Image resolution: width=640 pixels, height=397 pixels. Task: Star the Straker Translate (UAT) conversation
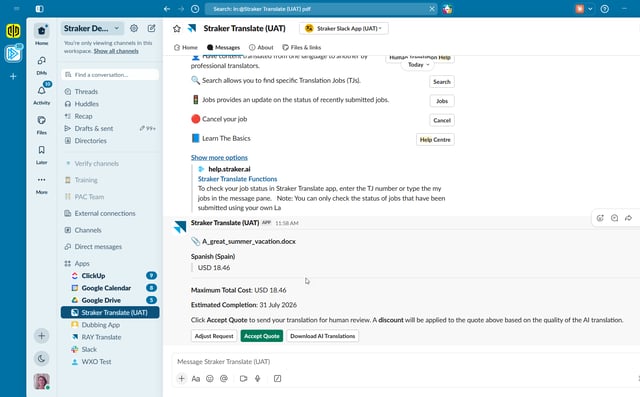(x=176, y=28)
